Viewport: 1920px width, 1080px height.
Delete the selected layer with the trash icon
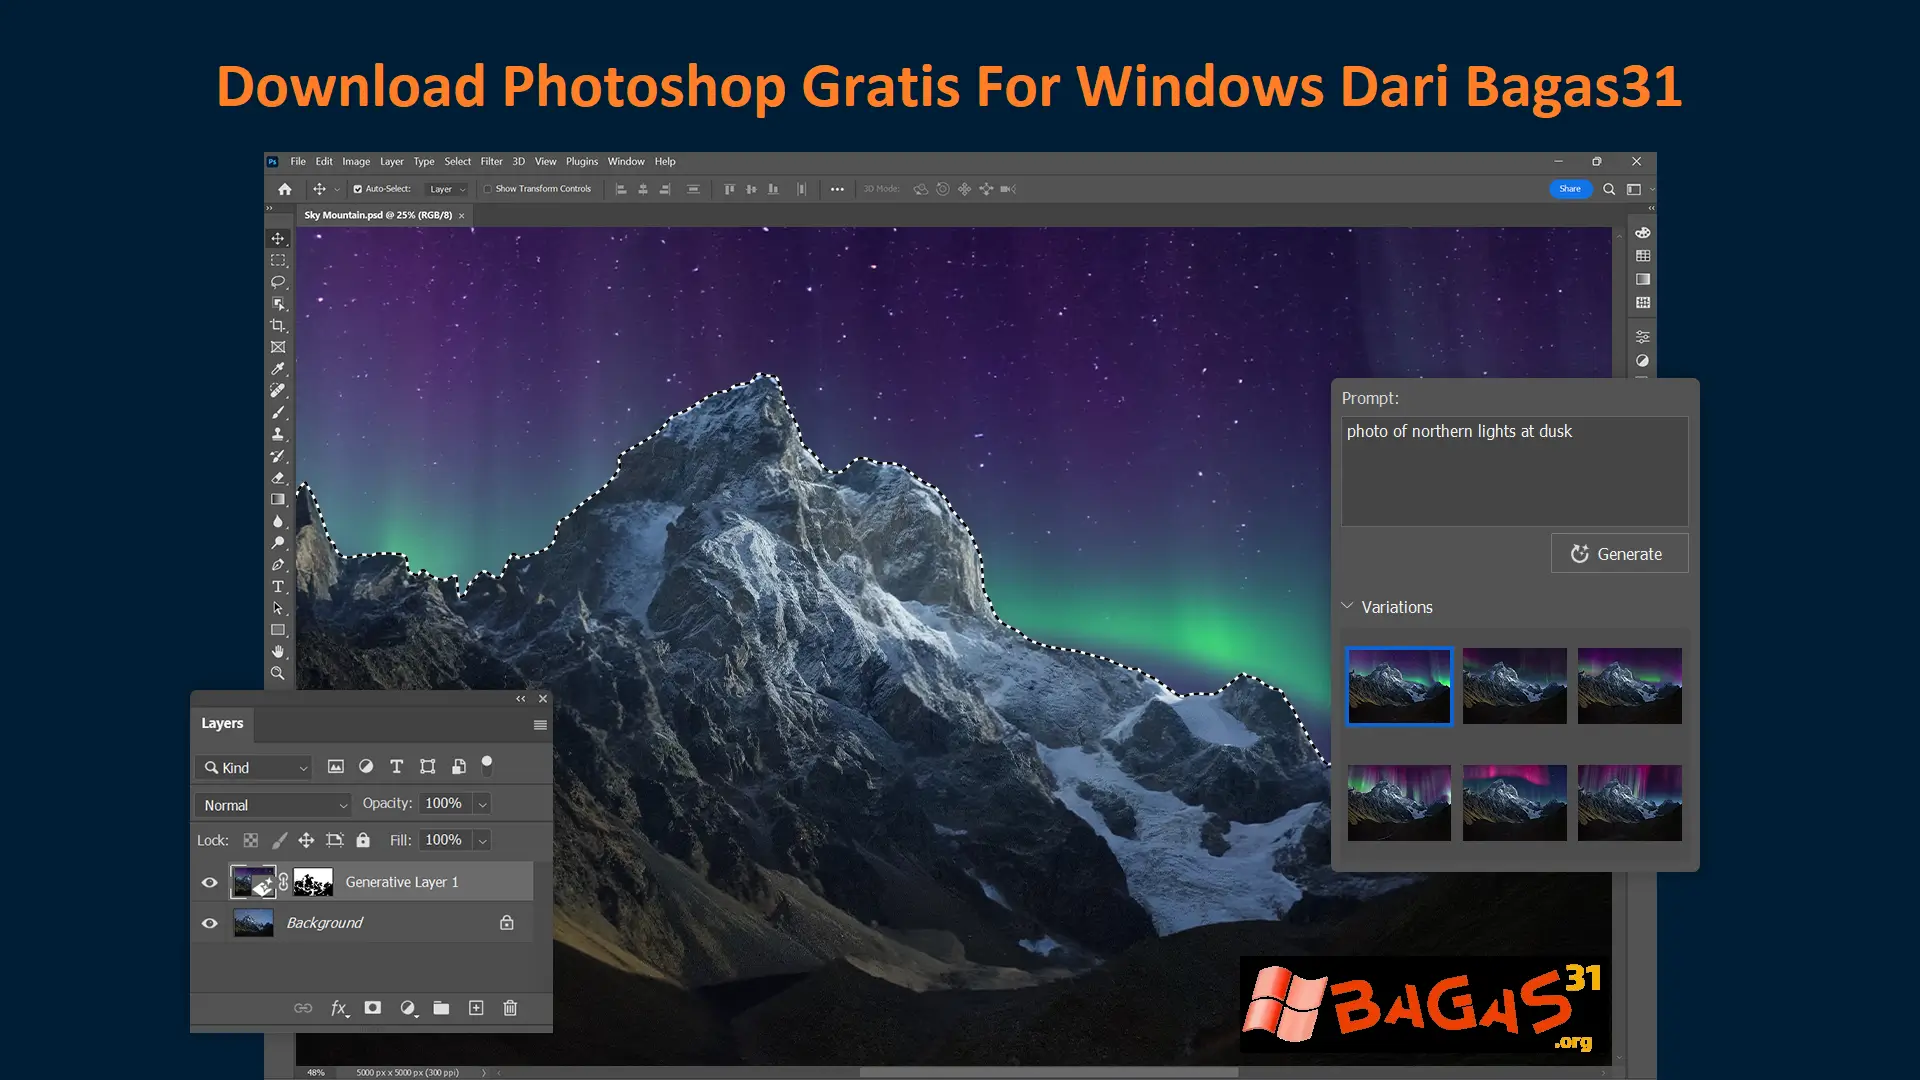510,1008
